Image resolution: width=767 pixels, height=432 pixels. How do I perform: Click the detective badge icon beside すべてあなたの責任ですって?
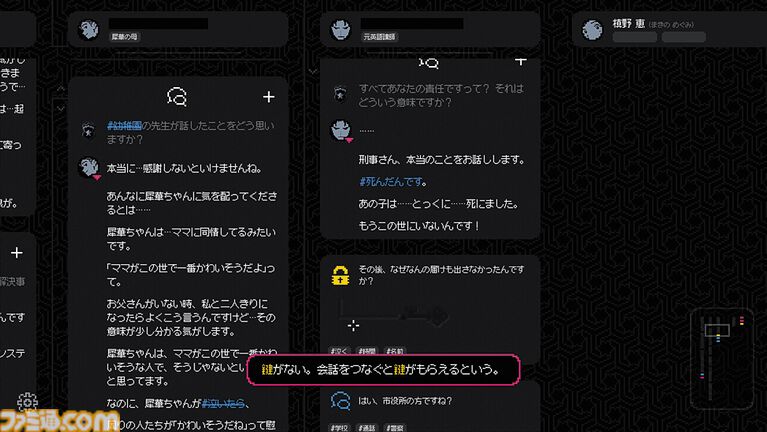340,93
